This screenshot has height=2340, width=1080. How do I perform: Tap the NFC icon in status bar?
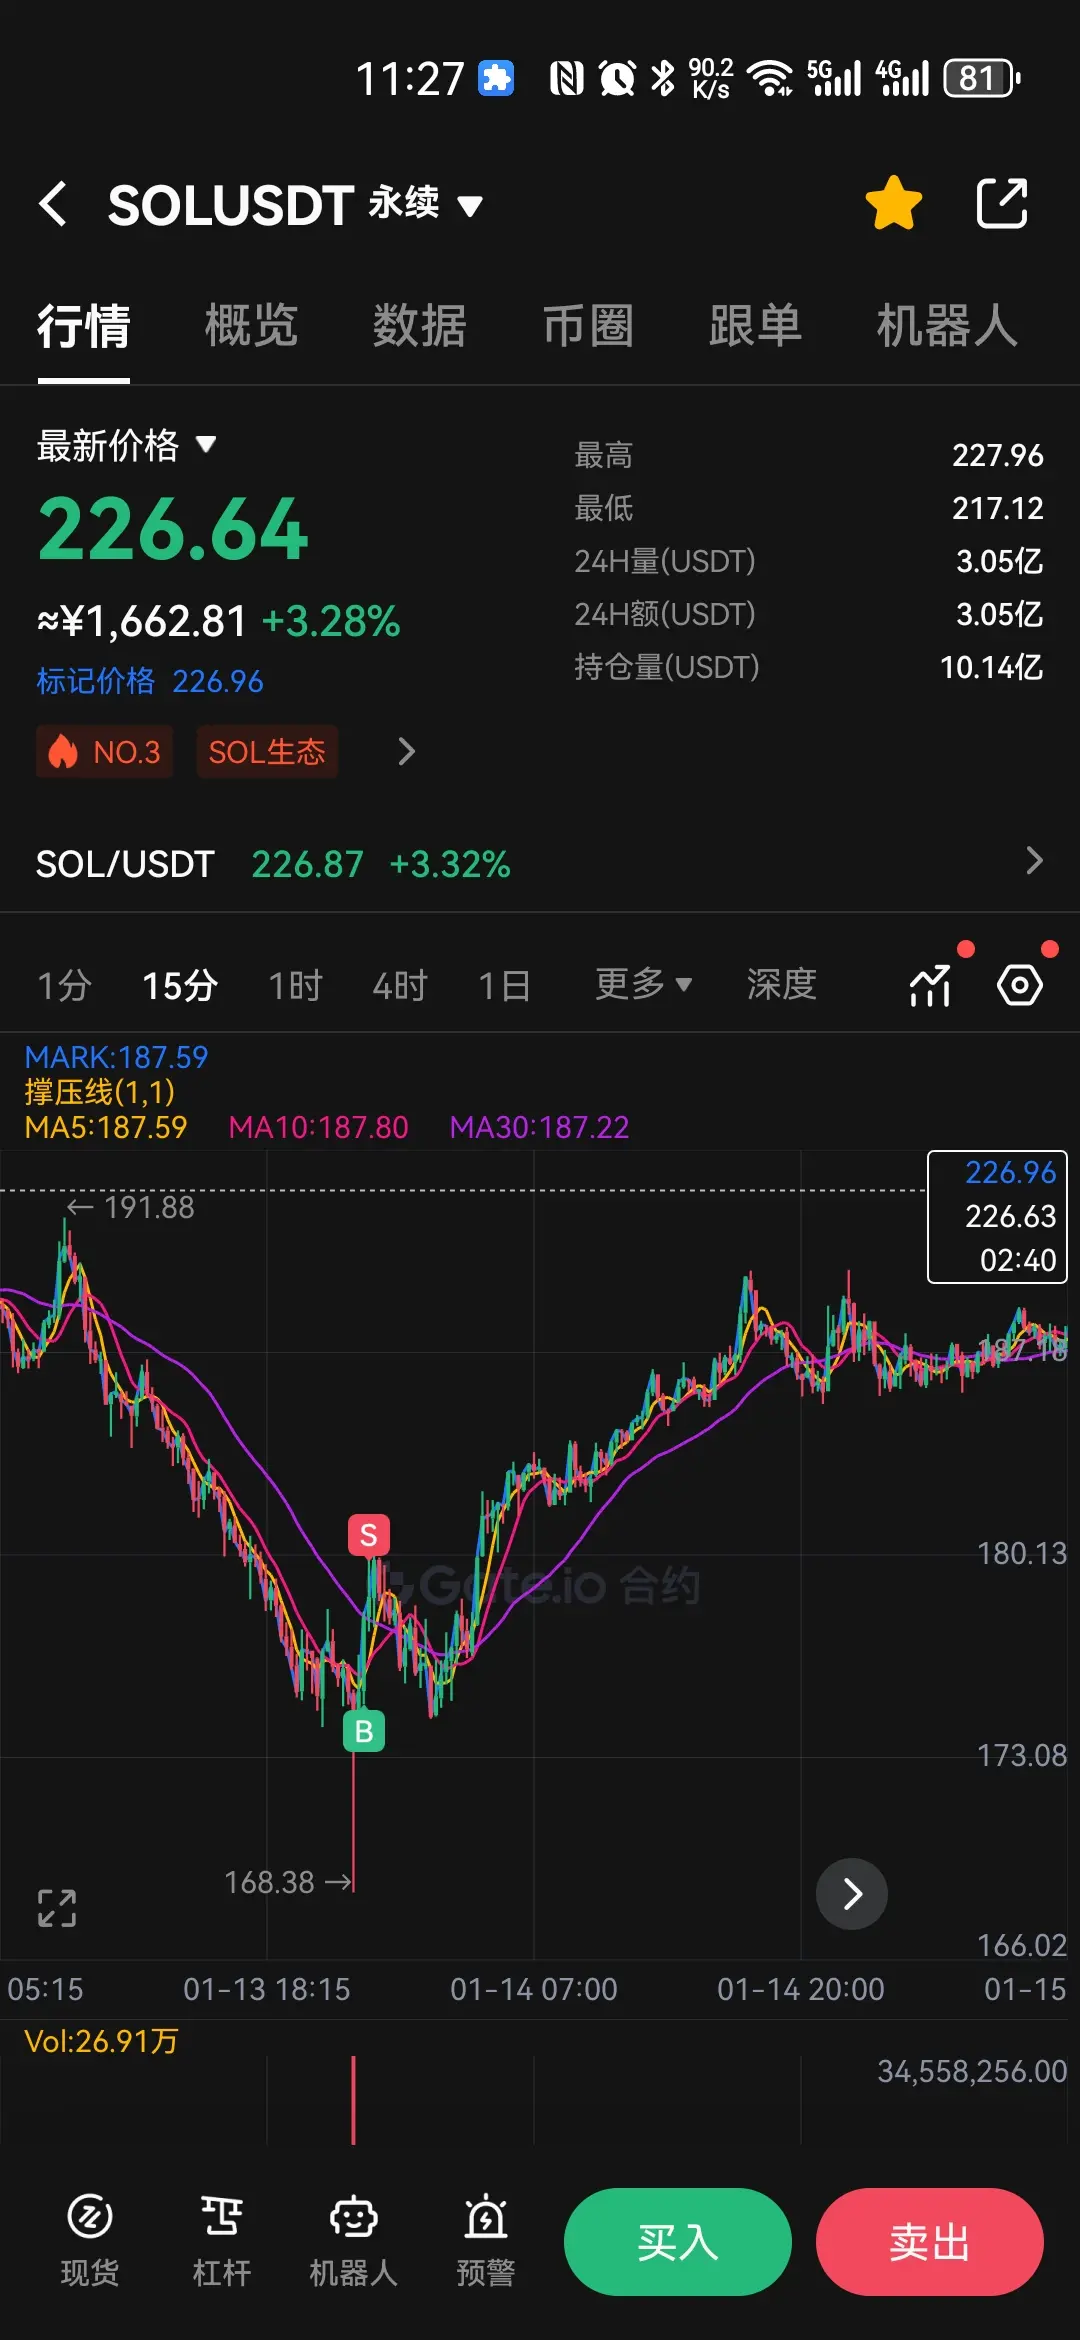pos(567,78)
